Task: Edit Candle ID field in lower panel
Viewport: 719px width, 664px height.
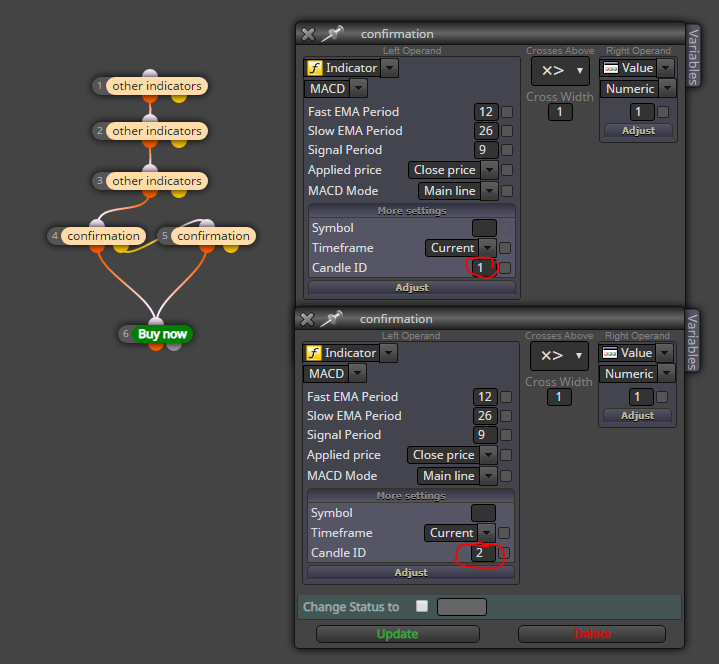Action: tap(483, 553)
